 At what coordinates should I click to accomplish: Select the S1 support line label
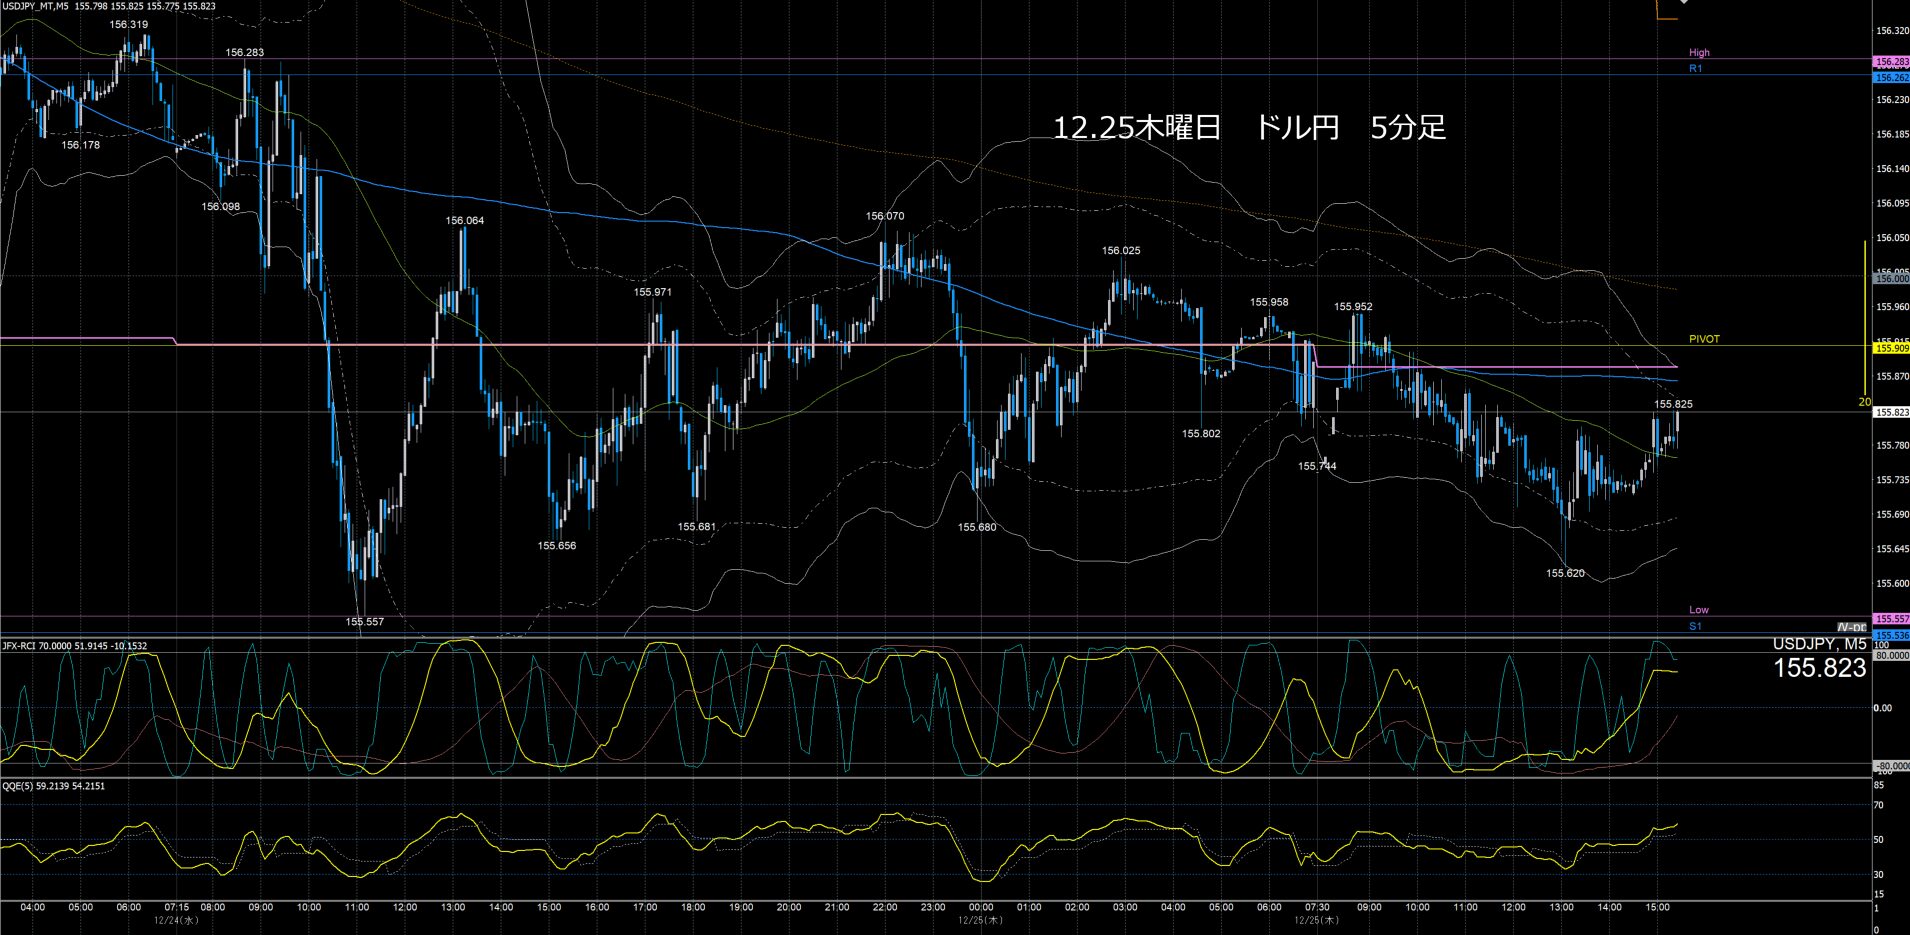click(x=1695, y=626)
